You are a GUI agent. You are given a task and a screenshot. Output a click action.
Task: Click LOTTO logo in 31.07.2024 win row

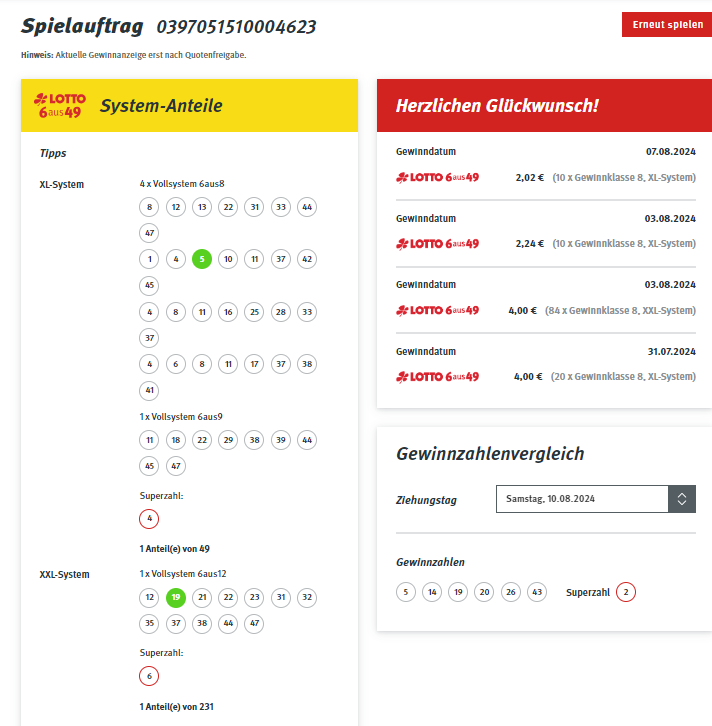(437, 376)
